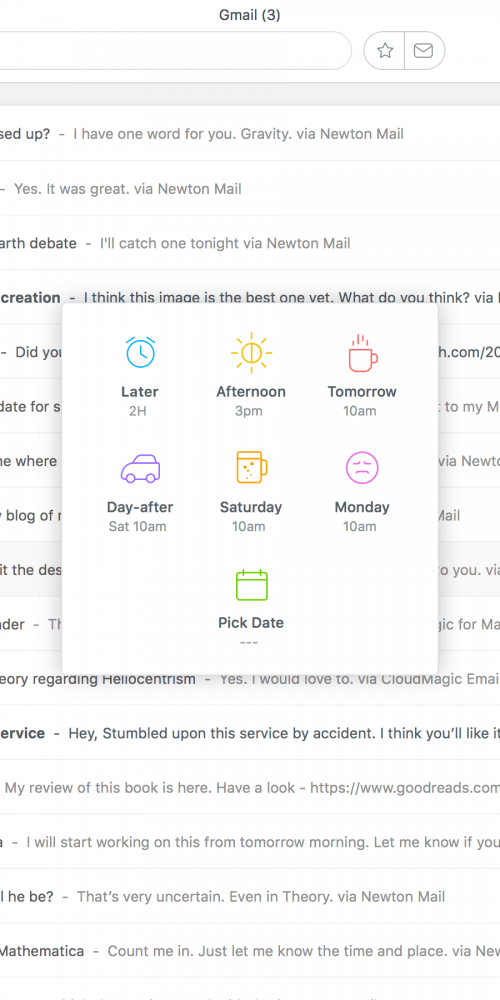The width and height of the screenshot is (500, 1000).
Task: Snooze with the Later alarm clock icon
Action: pyautogui.click(x=140, y=352)
